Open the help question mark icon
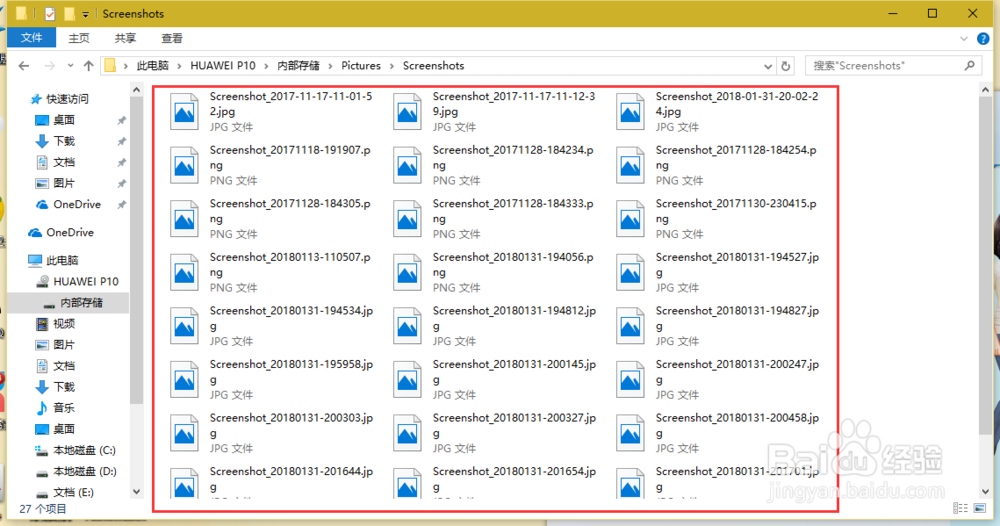Screen dimensions: 1000x526 click(x=983, y=39)
